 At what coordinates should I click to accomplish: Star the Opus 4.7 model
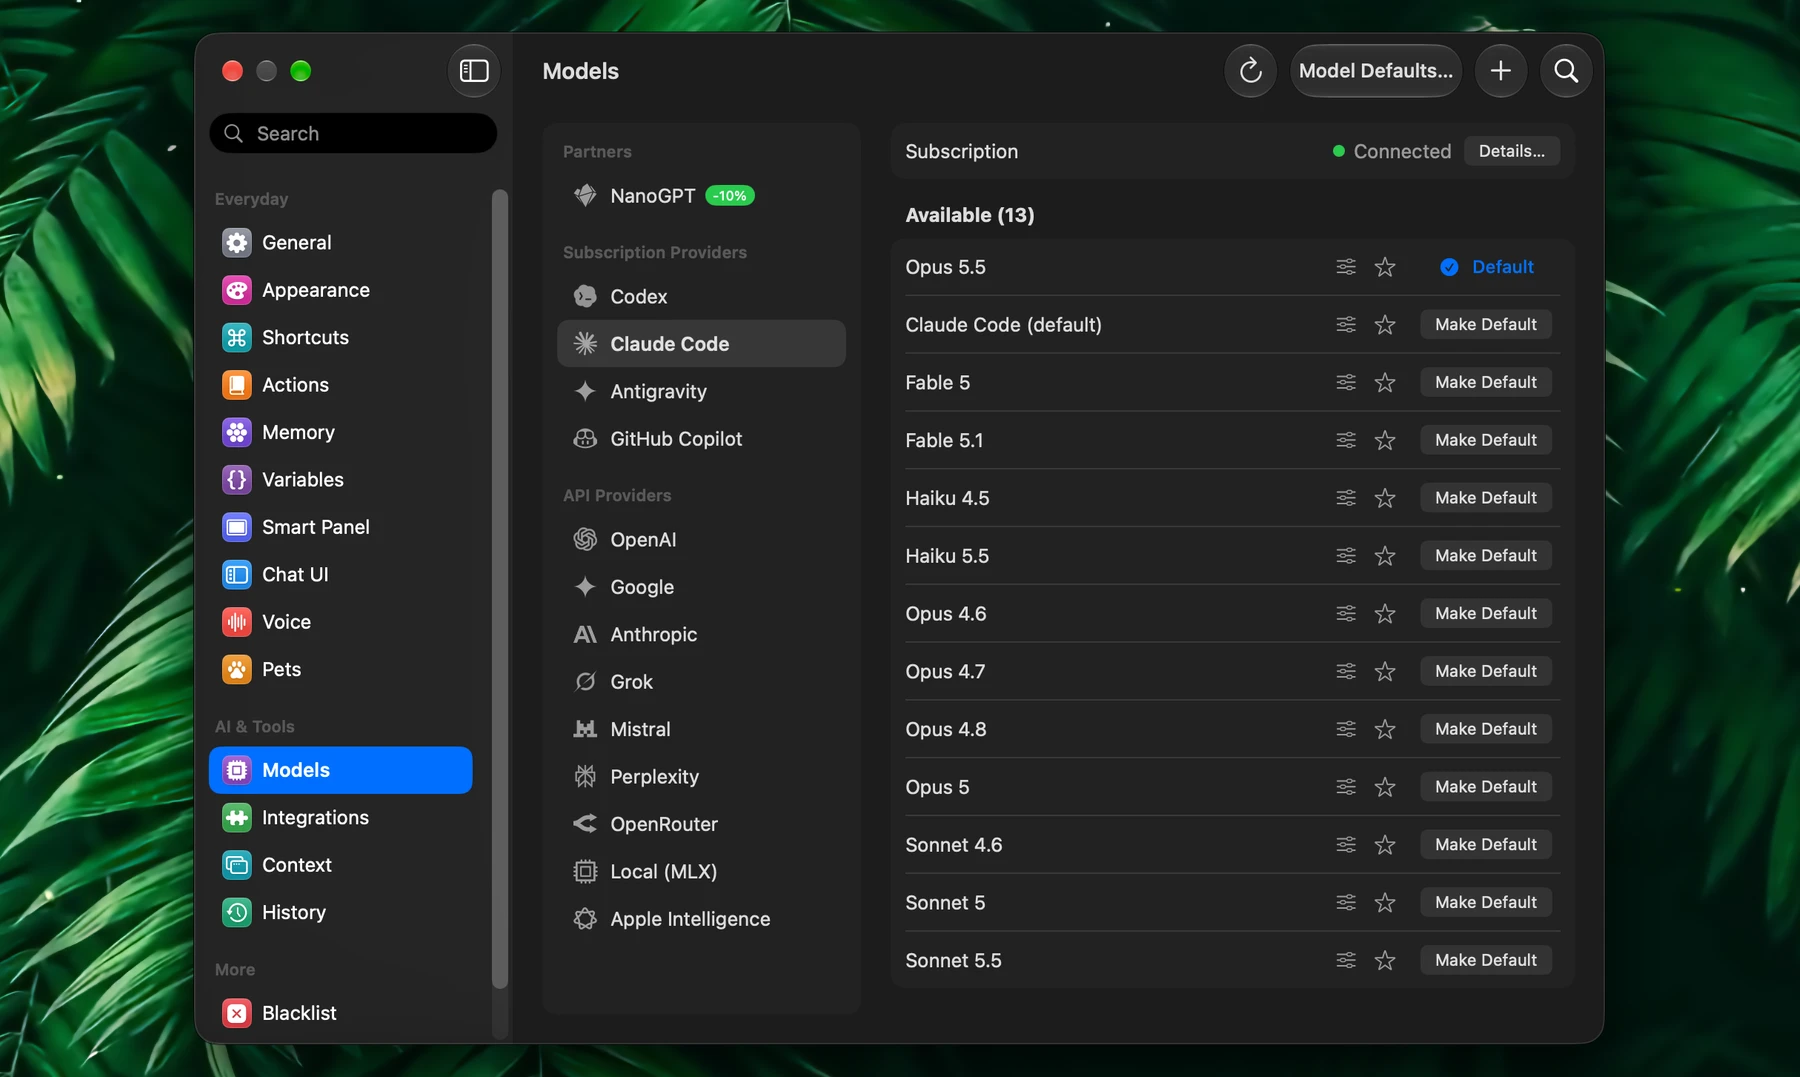1385,672
